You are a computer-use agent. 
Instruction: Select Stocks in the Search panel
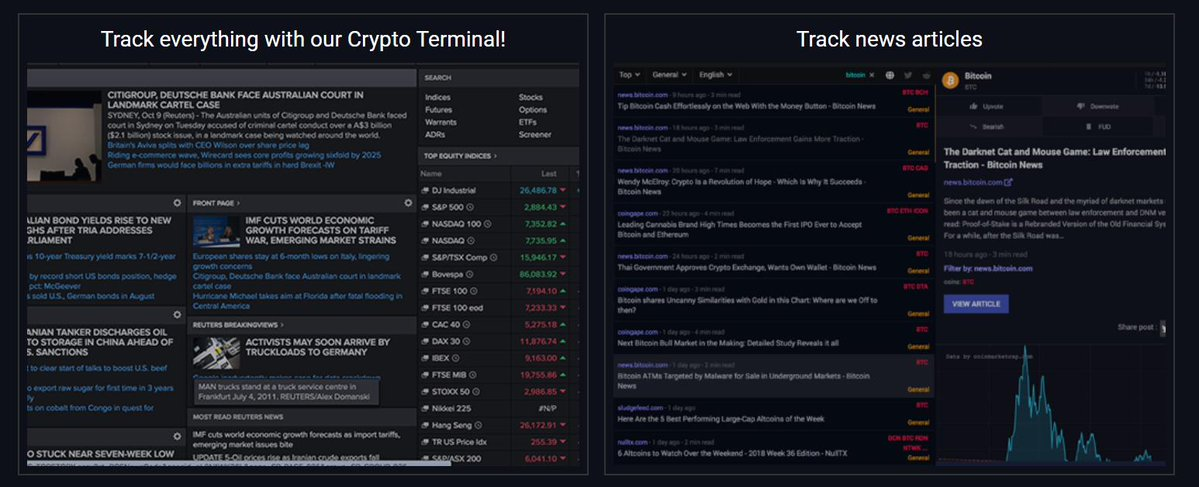(x=531, y=97)
